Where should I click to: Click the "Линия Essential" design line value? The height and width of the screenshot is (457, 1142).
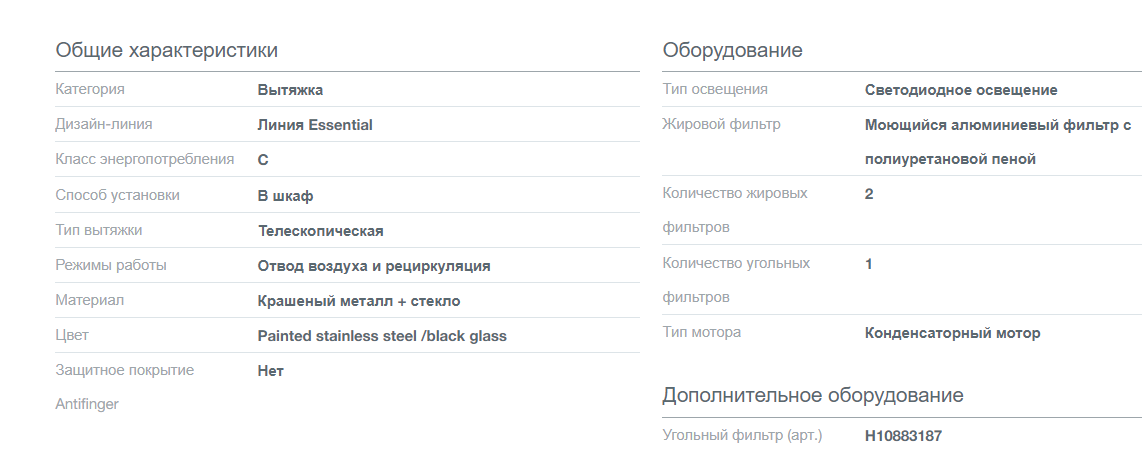click(315, 125)
